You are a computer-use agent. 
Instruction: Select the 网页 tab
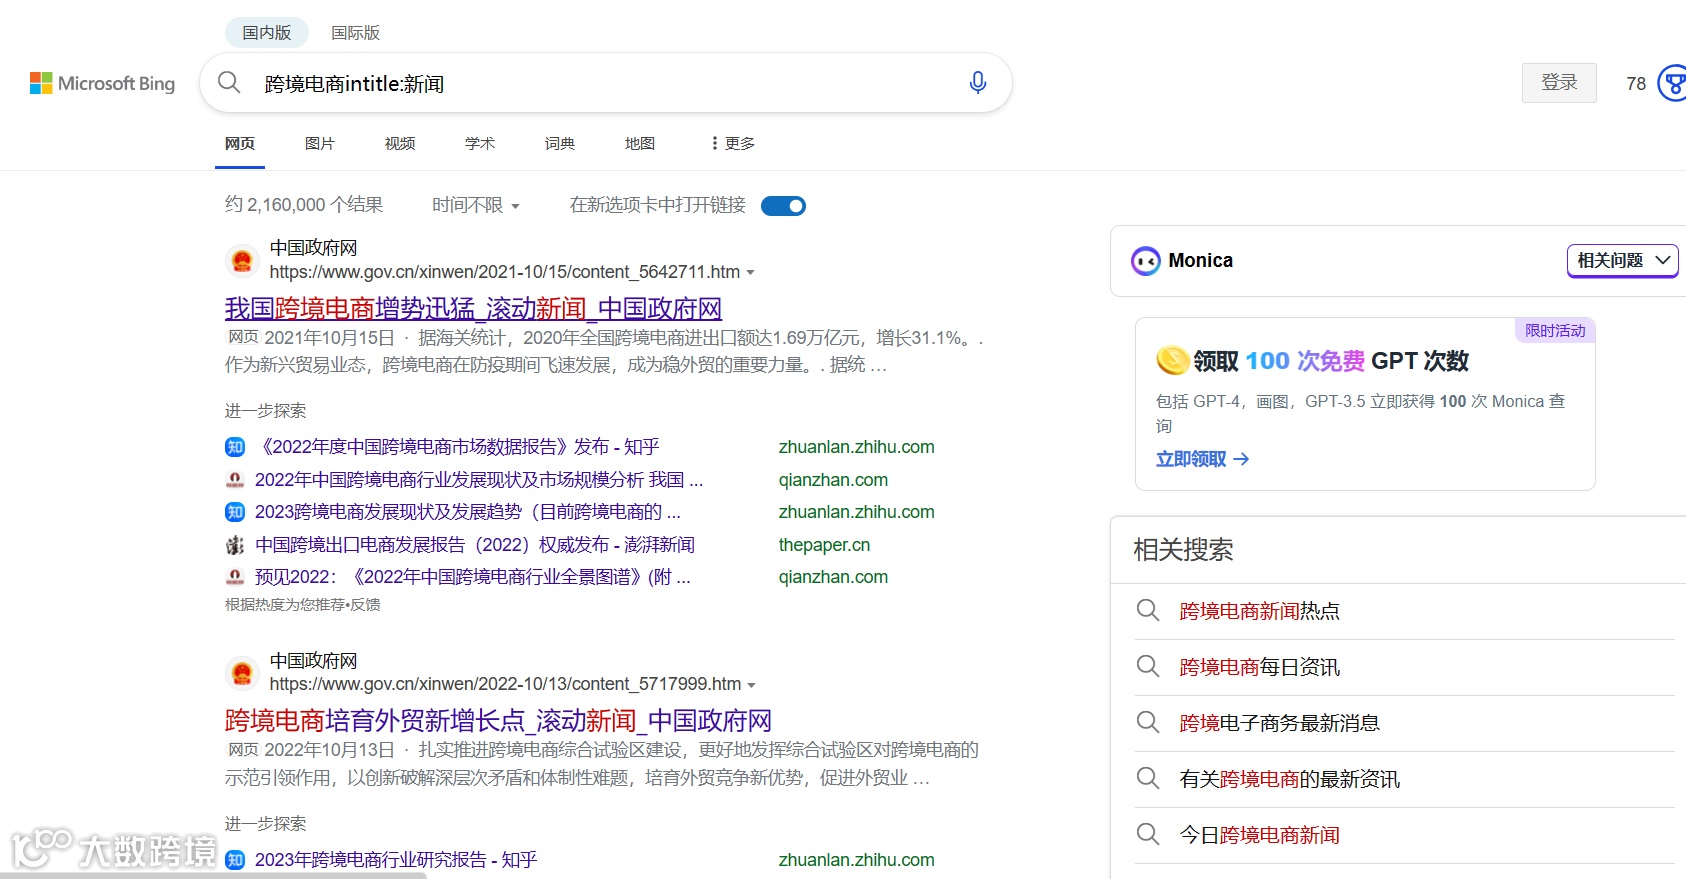point(240,144)
